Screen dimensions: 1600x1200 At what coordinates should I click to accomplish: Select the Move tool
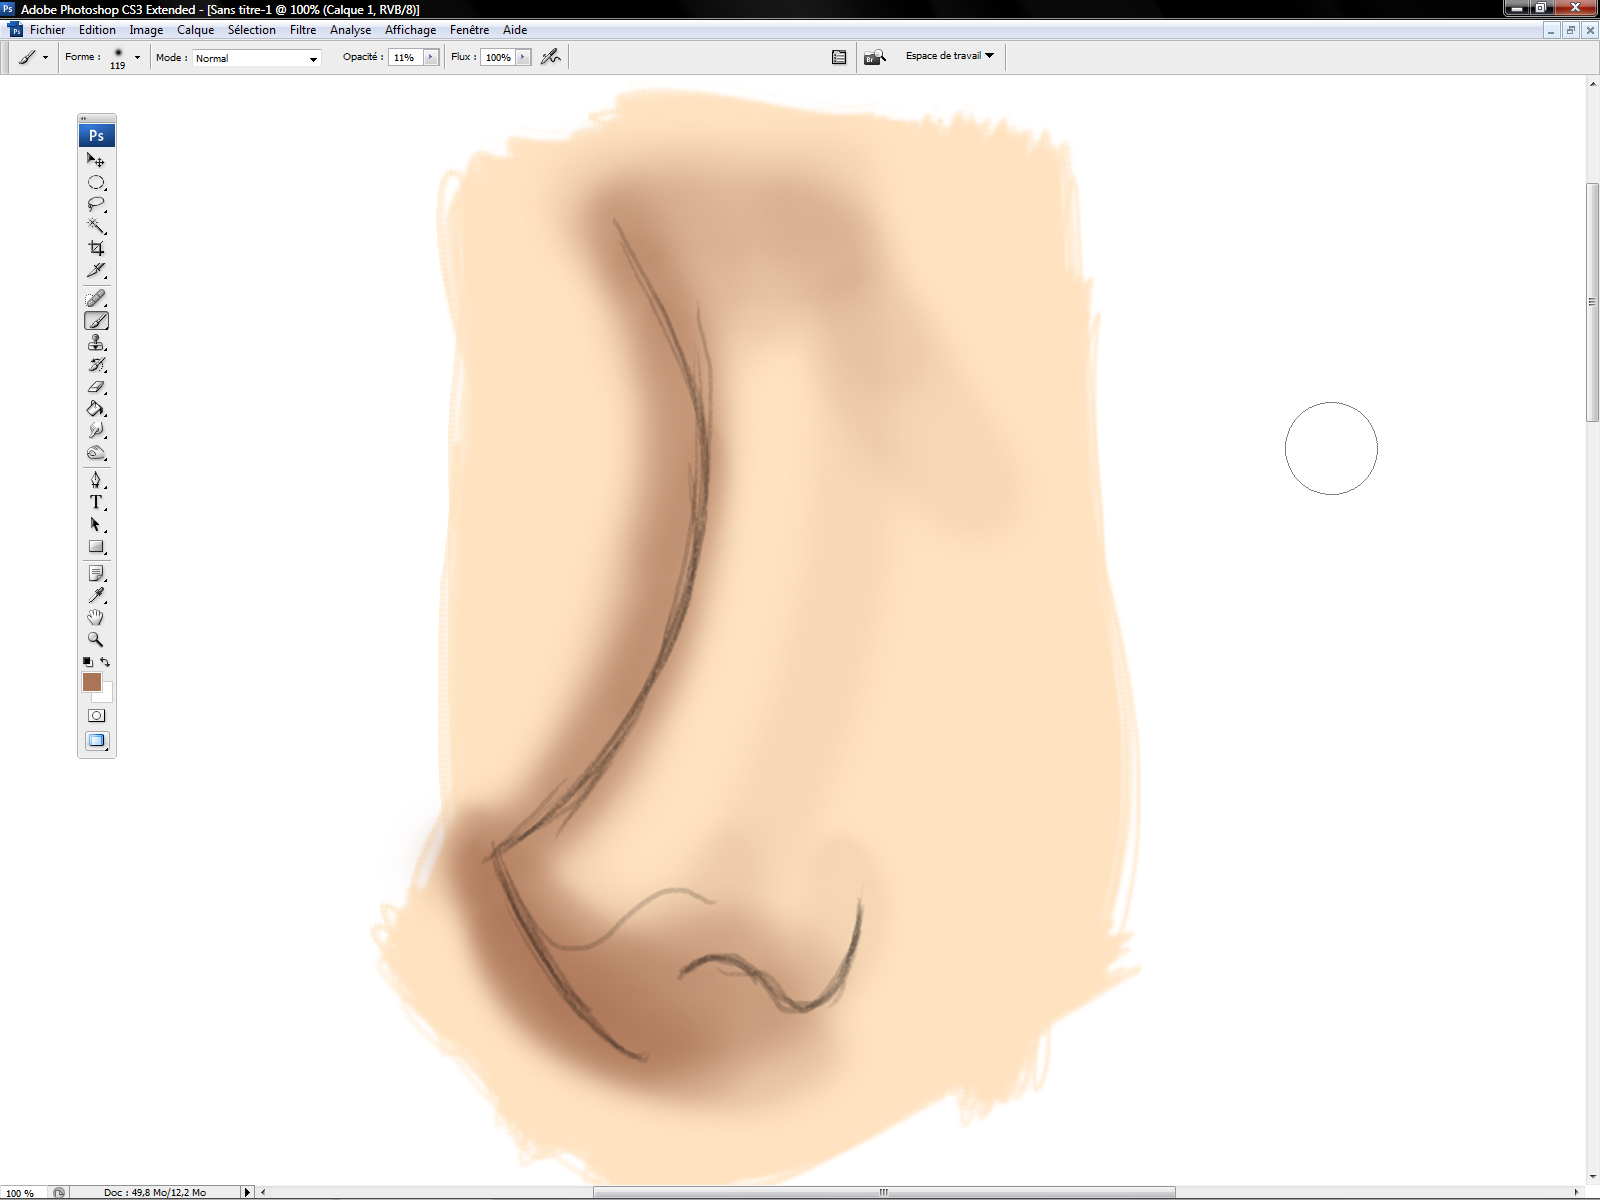pos(96,160)
